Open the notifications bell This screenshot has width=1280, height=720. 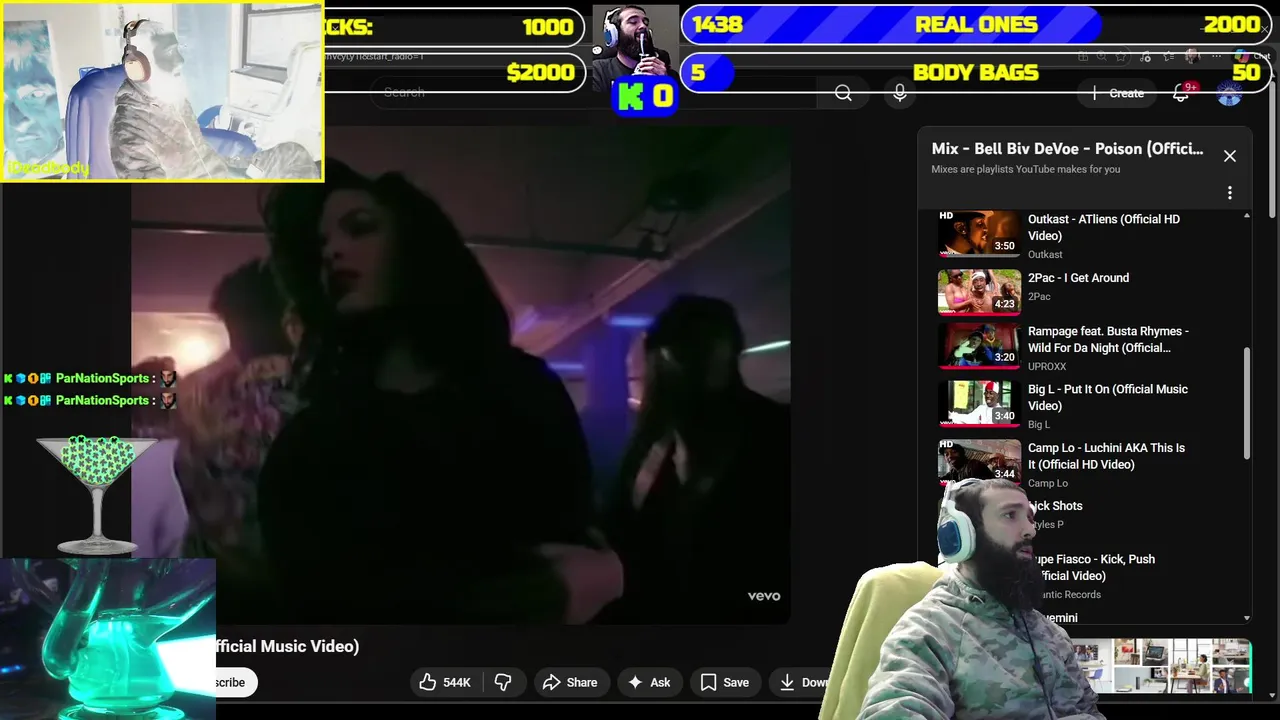tap(1181, 93)
